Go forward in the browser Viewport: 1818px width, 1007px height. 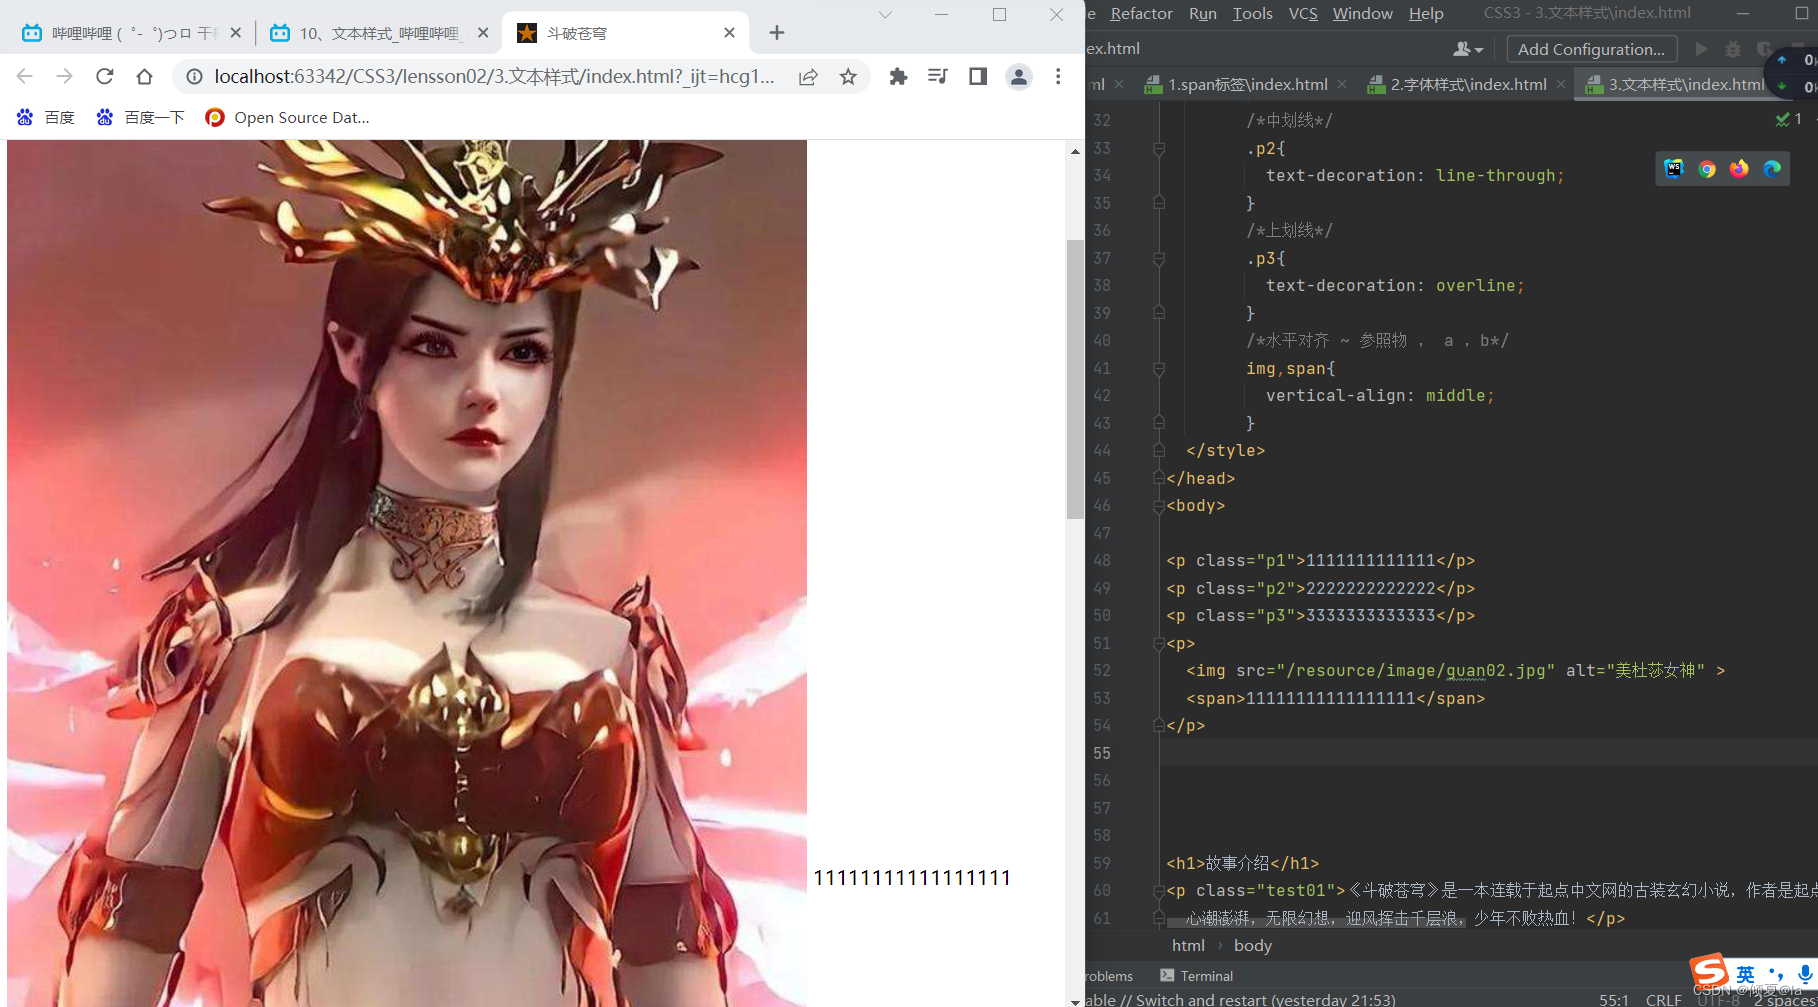click(65, 76)
